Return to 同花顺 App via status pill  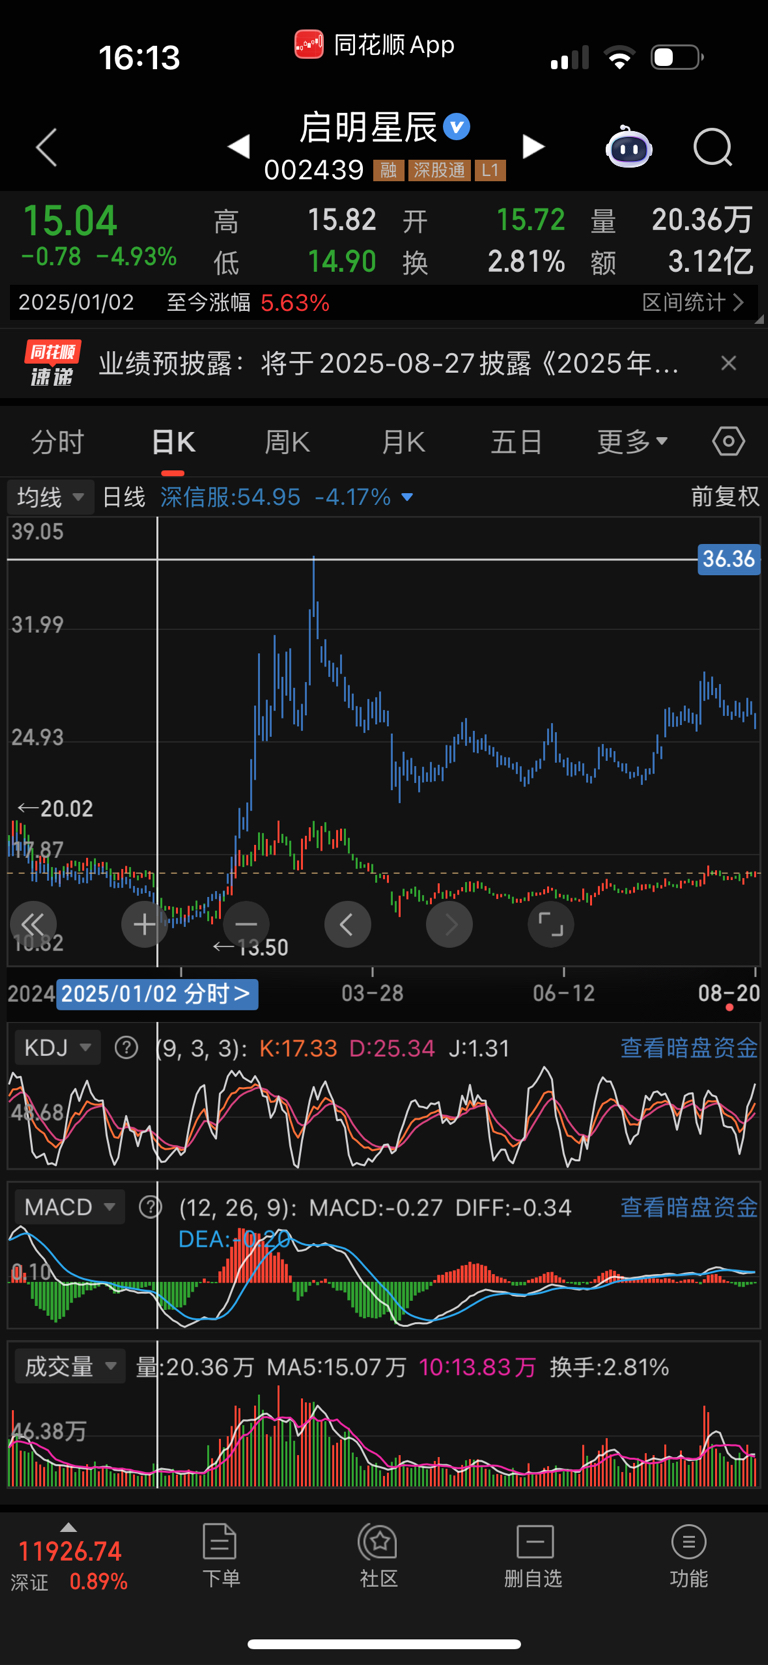click(375, 45)
